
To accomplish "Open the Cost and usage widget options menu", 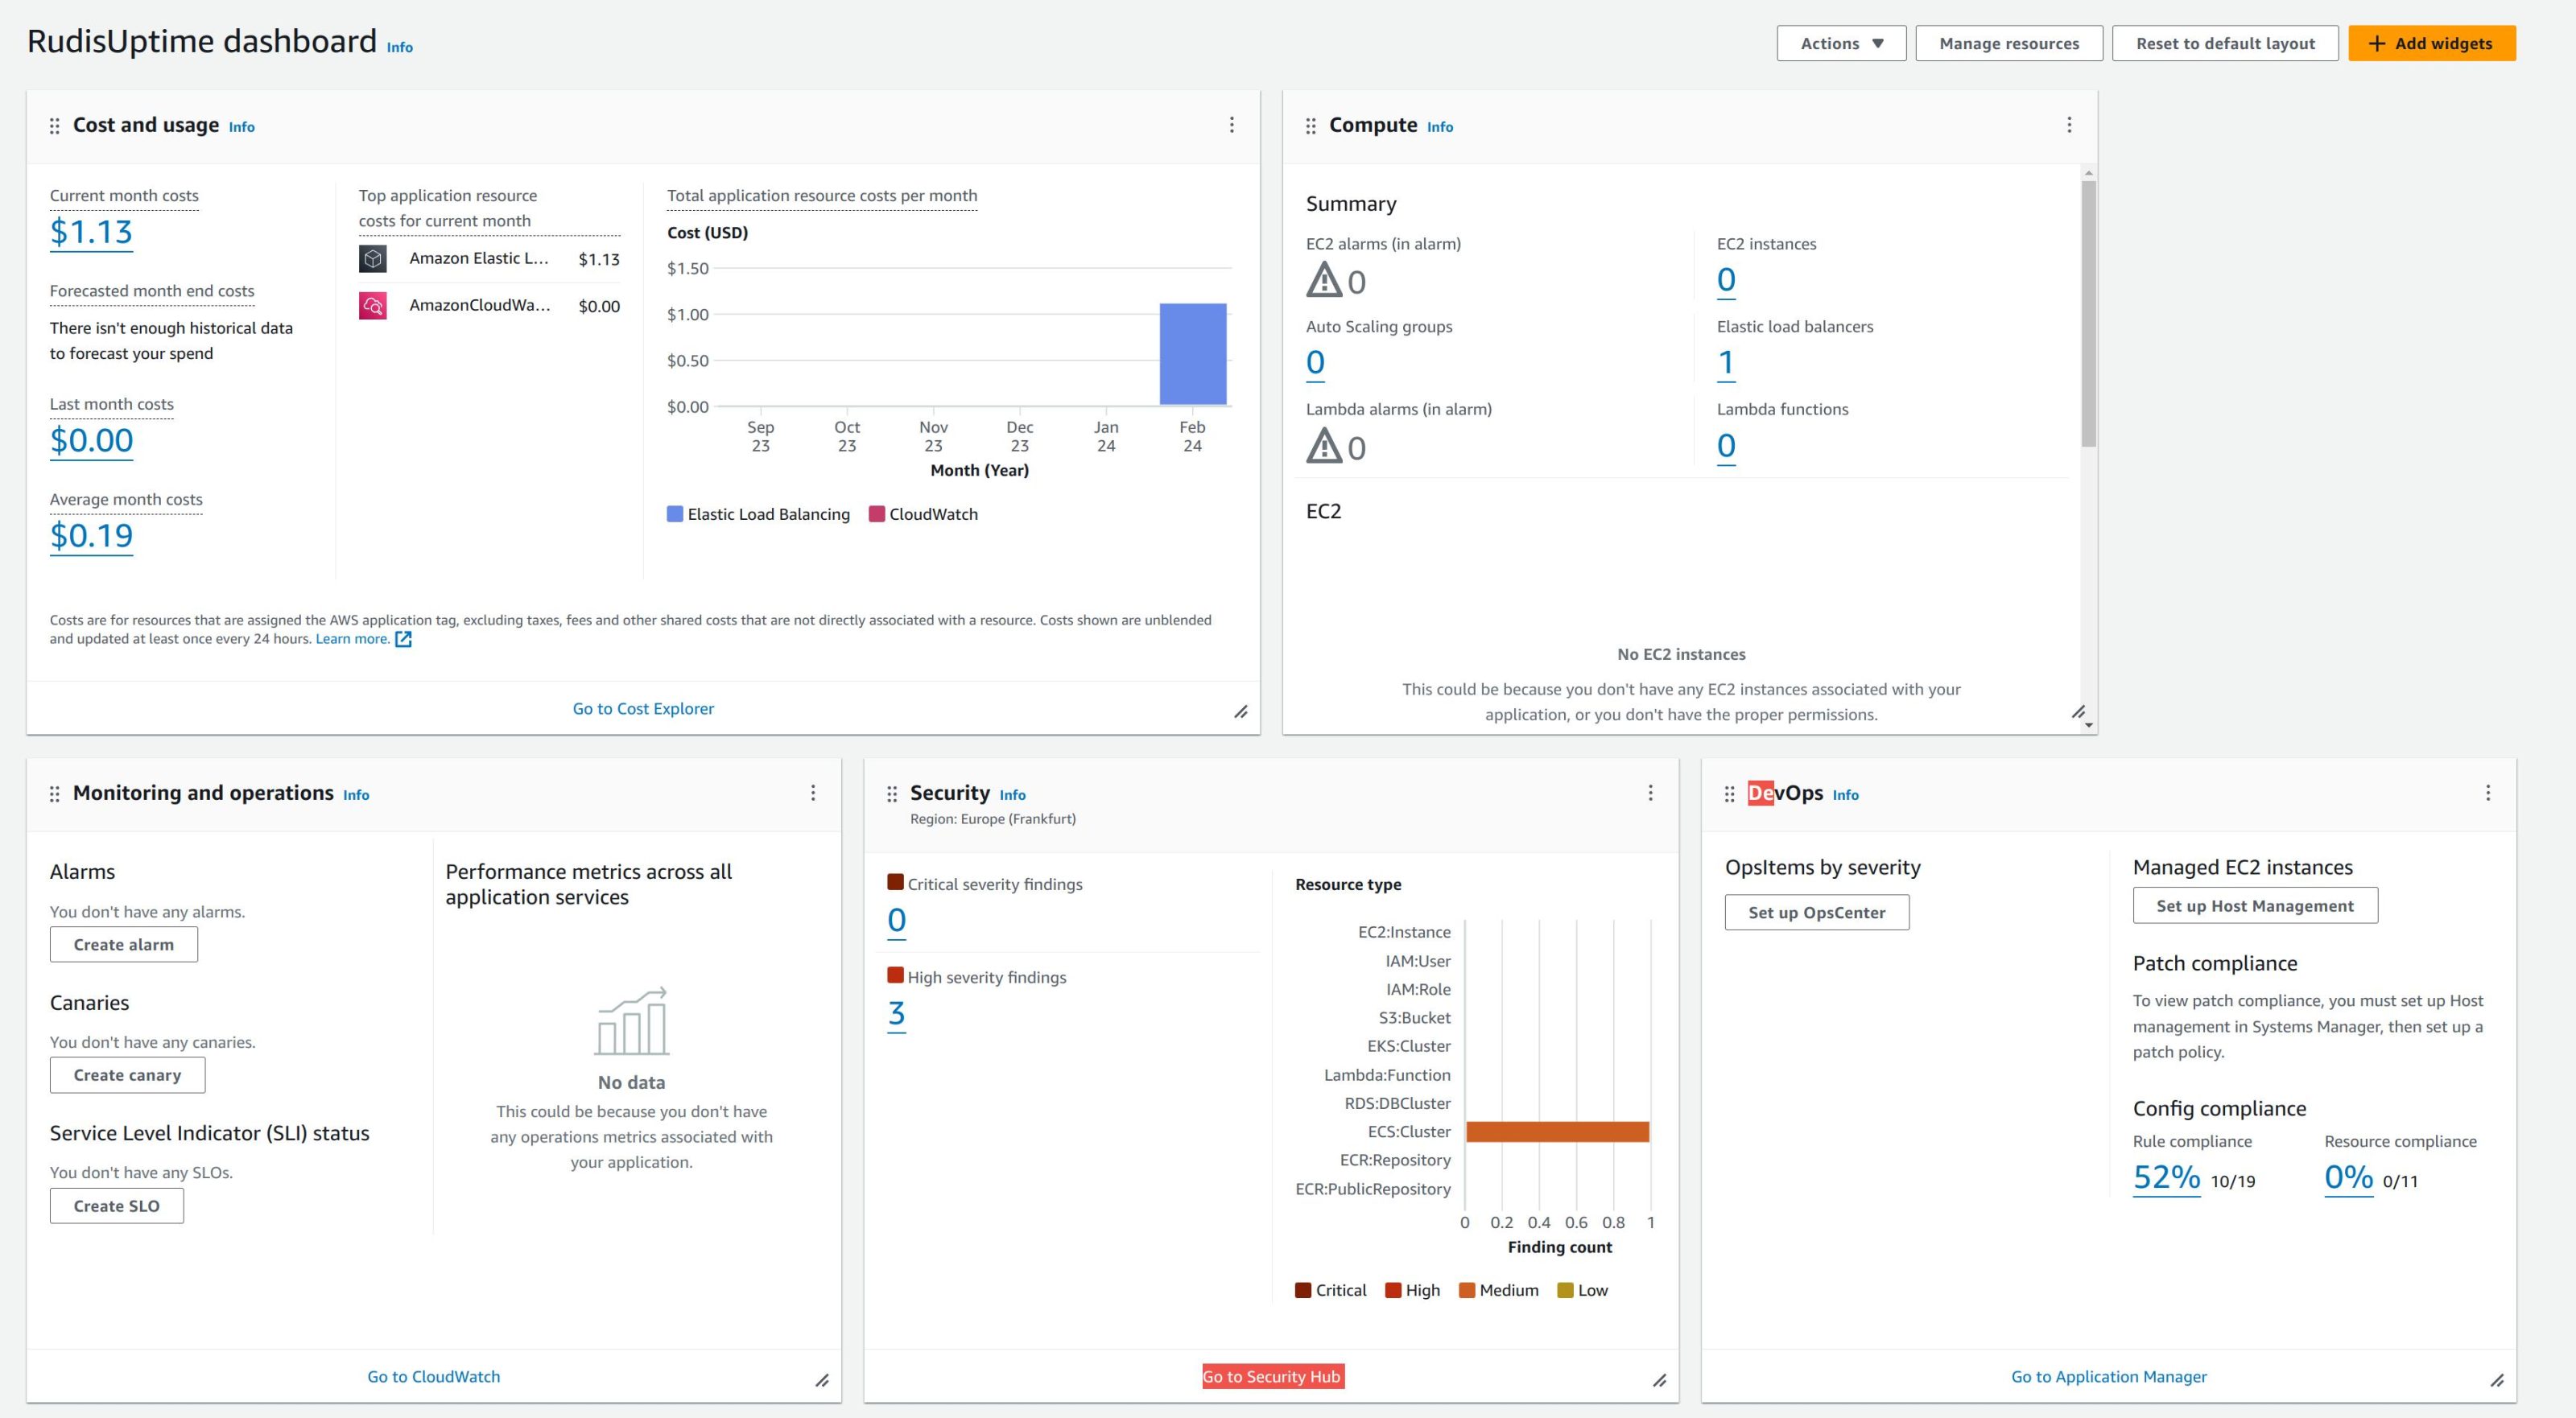I will [x=1231, y=124].
